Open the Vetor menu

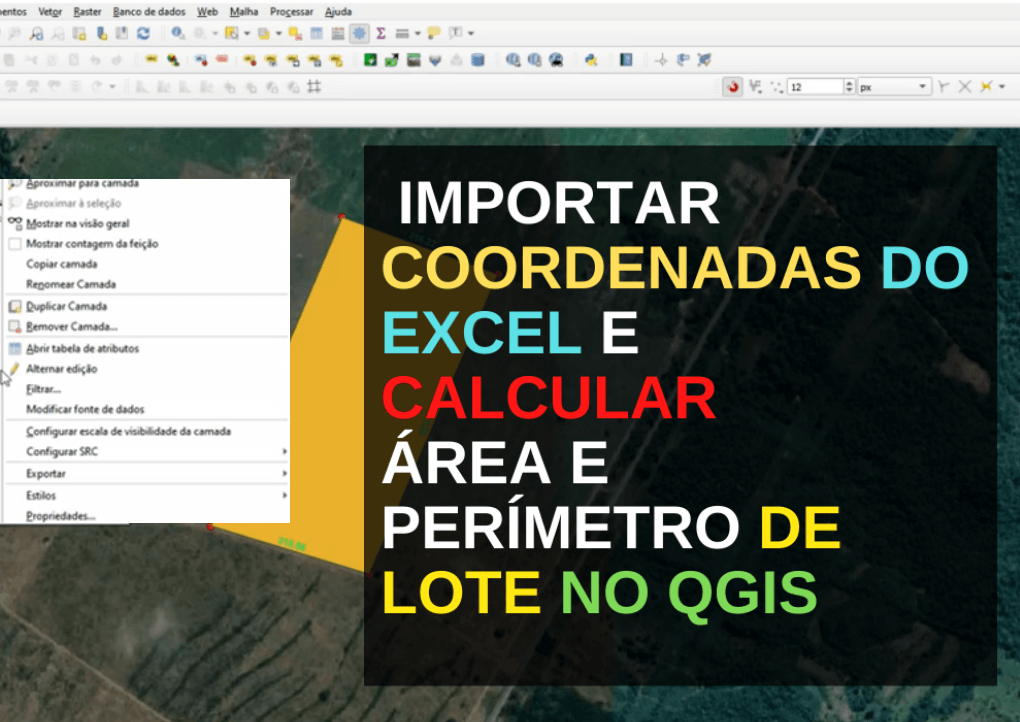click(x=50, y=12)
